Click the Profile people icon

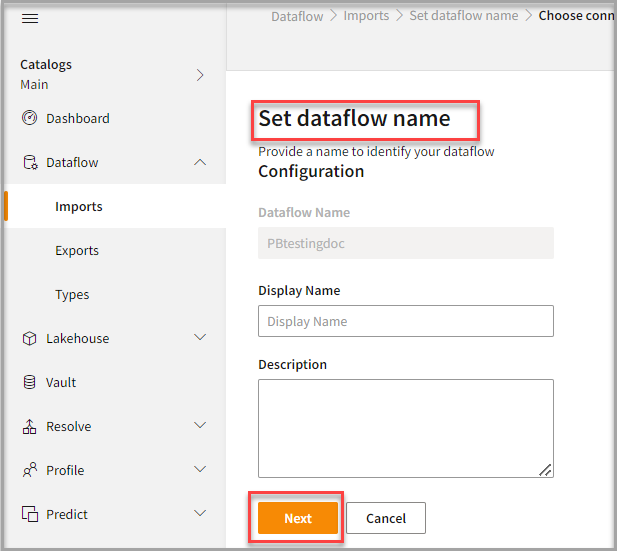pyautogui.click(x=30, y=470)
